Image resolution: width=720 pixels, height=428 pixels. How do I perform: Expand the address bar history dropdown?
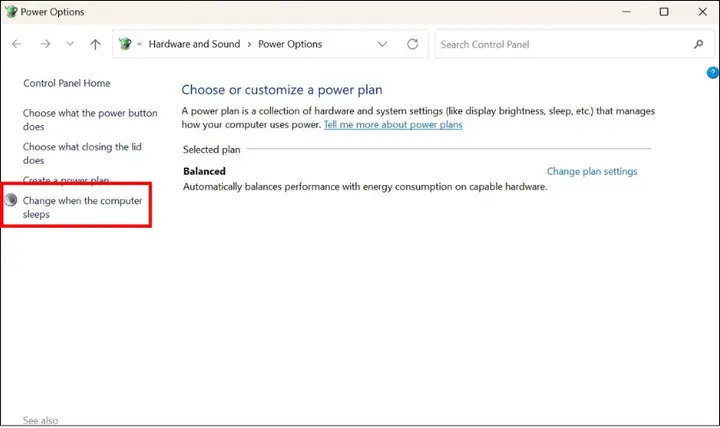382,44
